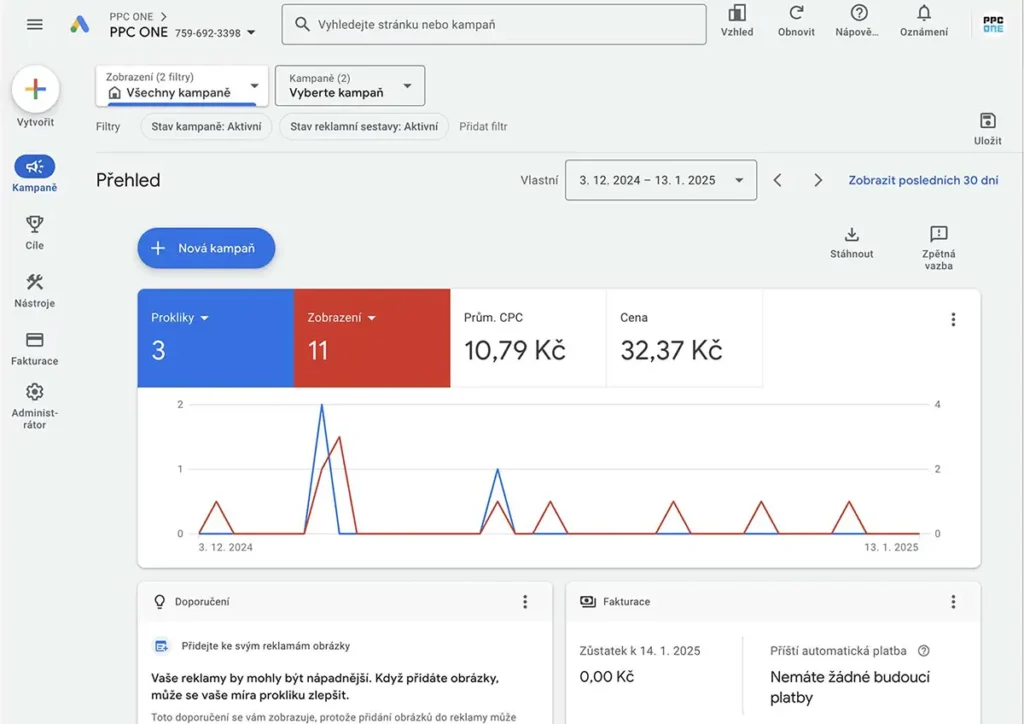
Task: Click the campaign search field
Action: pos(494,24)
